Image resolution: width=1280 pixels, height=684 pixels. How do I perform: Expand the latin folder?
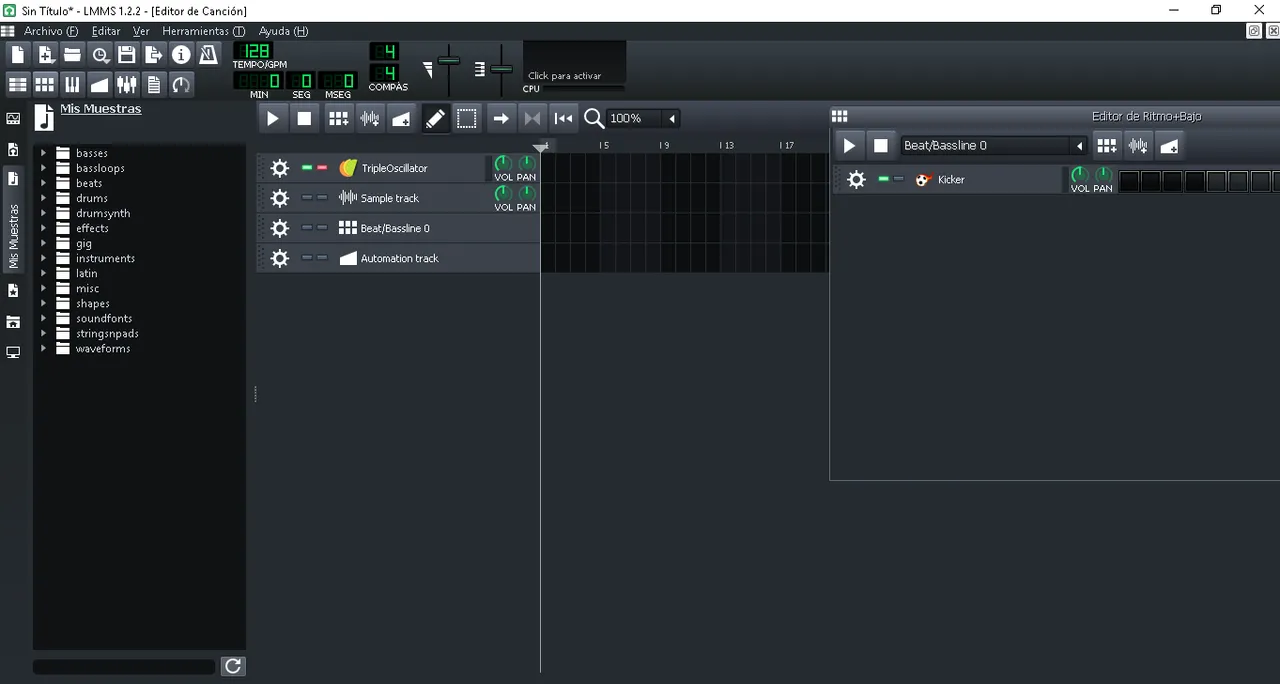43,273
